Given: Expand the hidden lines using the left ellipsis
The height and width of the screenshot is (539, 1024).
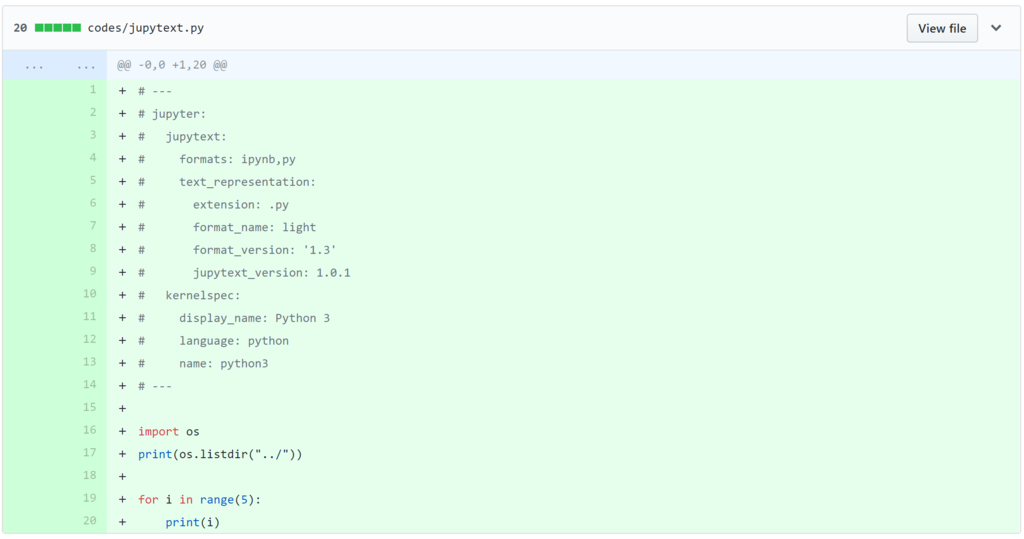Looking at the screenshot, I should (x=34, y=65).
